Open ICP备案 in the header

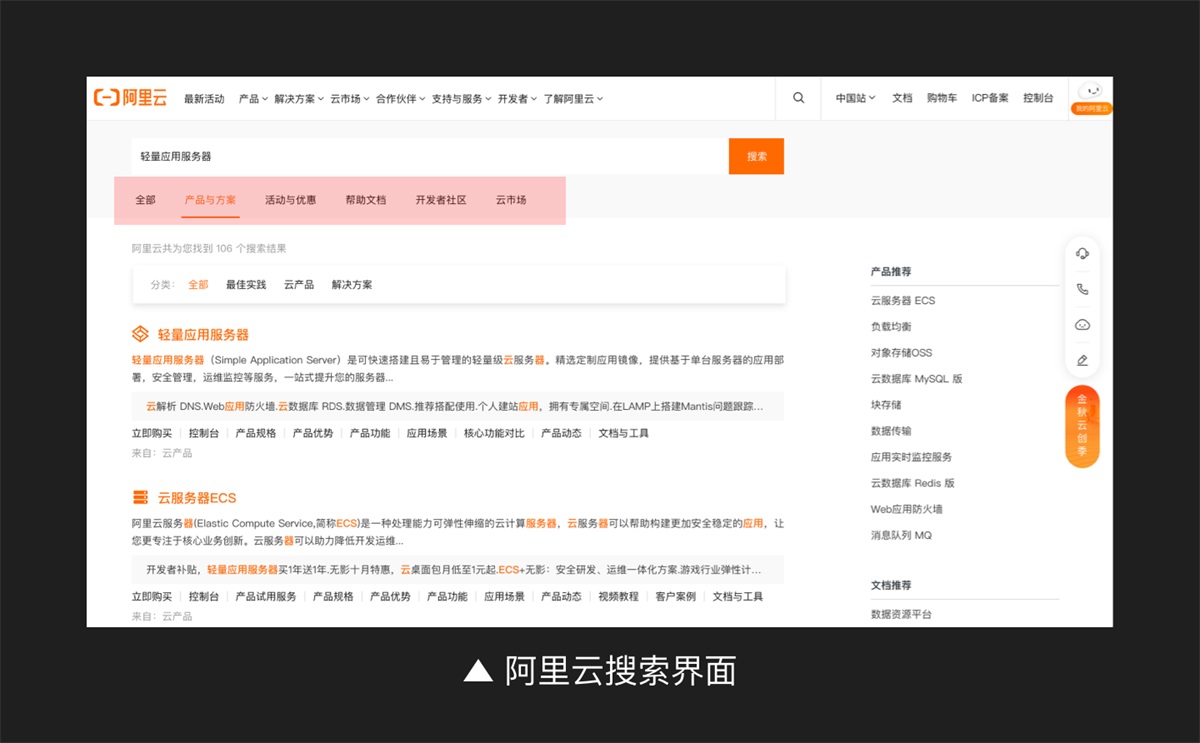pos(990,98)
